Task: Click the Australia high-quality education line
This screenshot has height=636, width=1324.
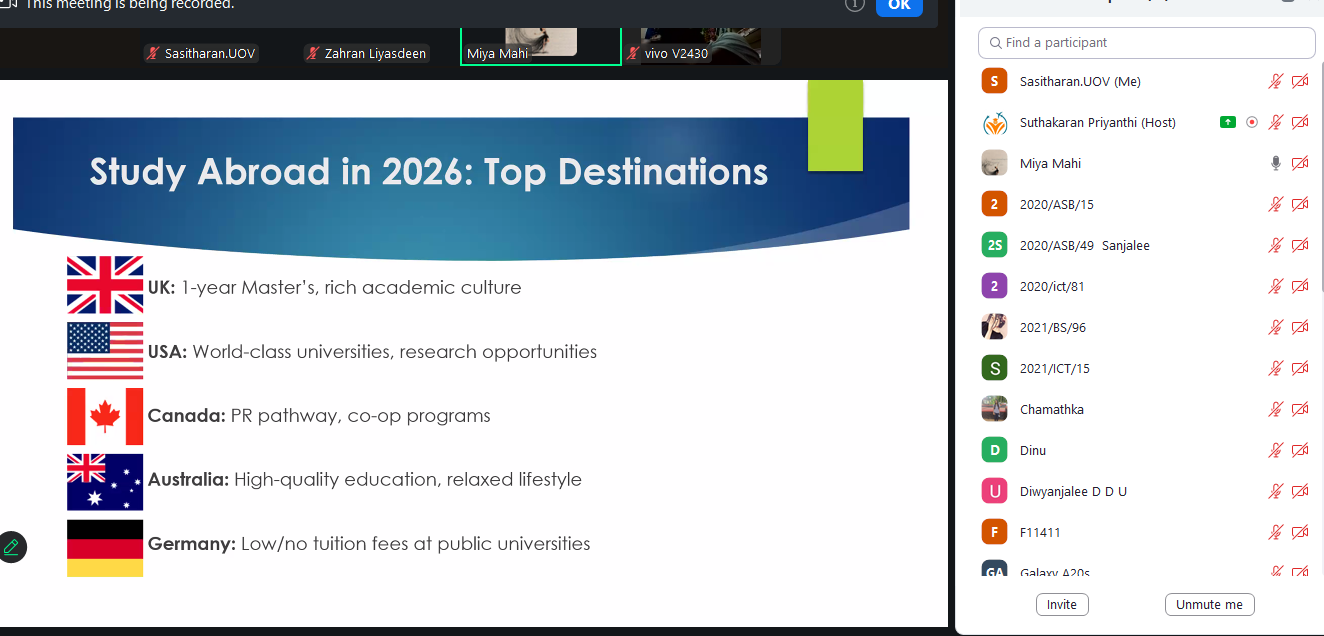Action: (365, 480)
